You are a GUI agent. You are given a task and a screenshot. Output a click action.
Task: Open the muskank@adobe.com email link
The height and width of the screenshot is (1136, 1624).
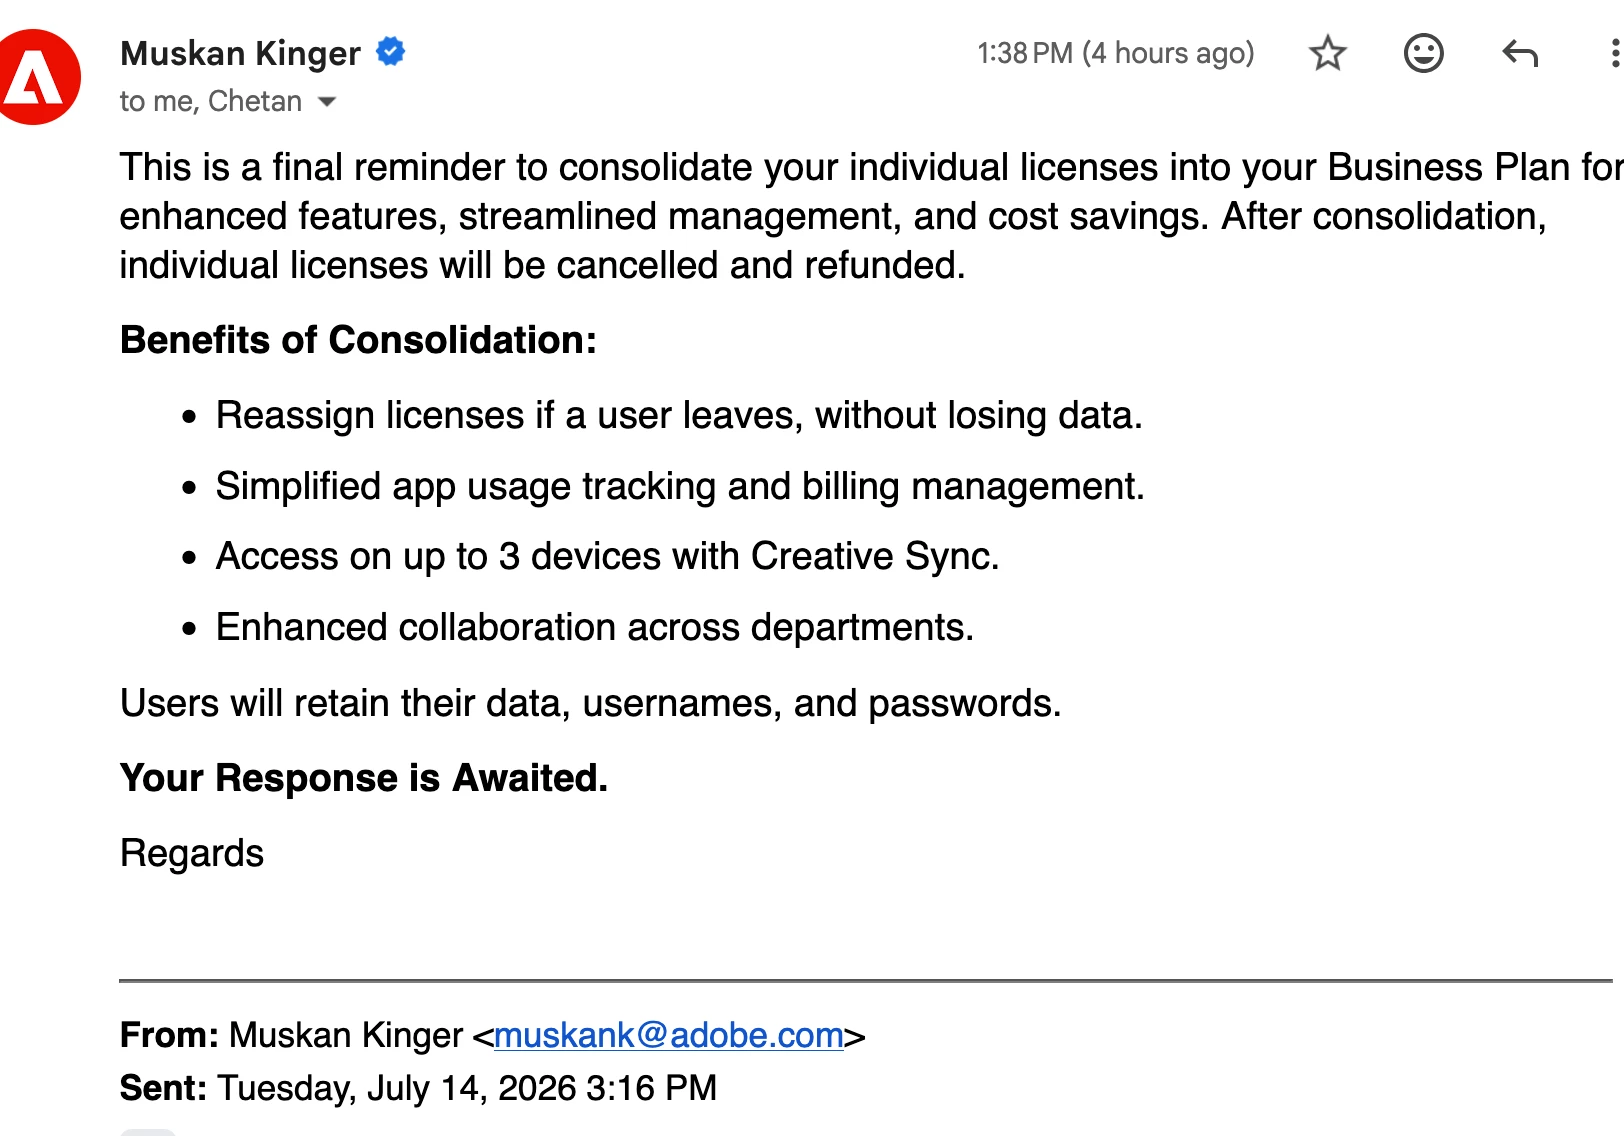tap(669, 1035)
